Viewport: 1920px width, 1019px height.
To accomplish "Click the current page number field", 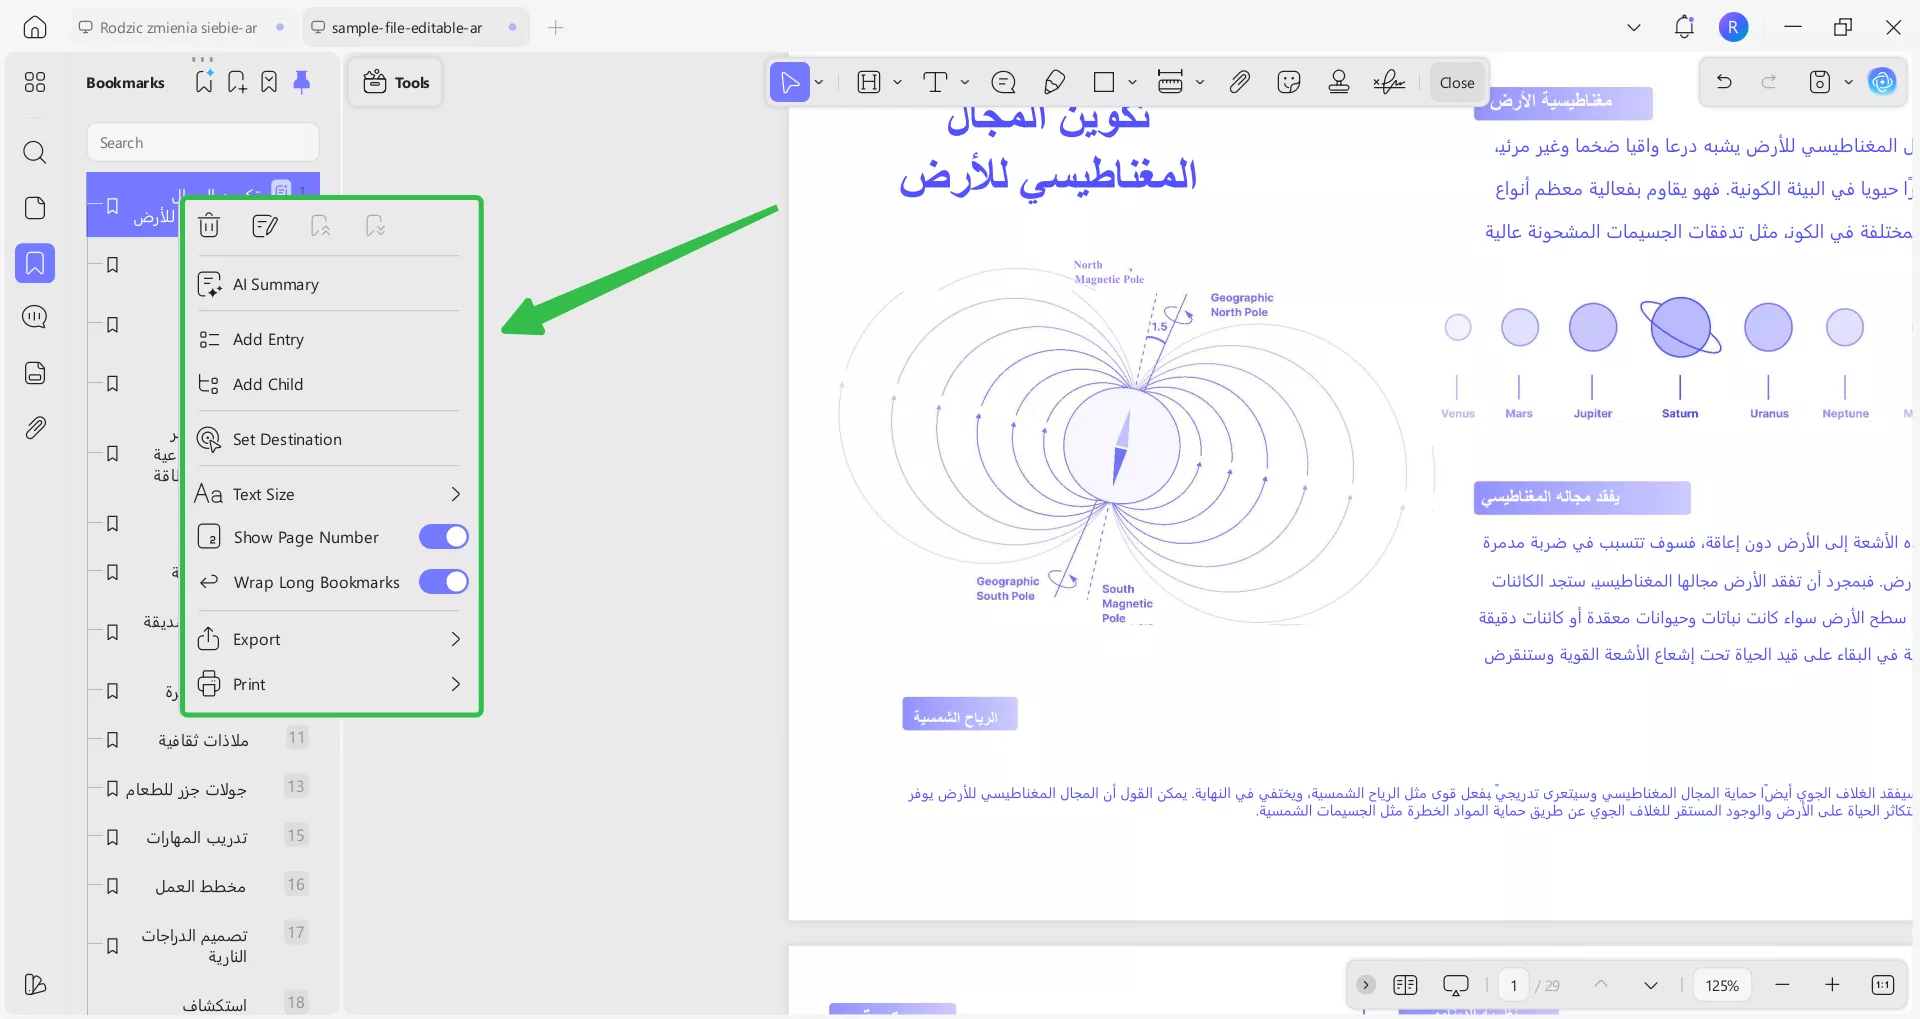I will (x=1514, y=985).
